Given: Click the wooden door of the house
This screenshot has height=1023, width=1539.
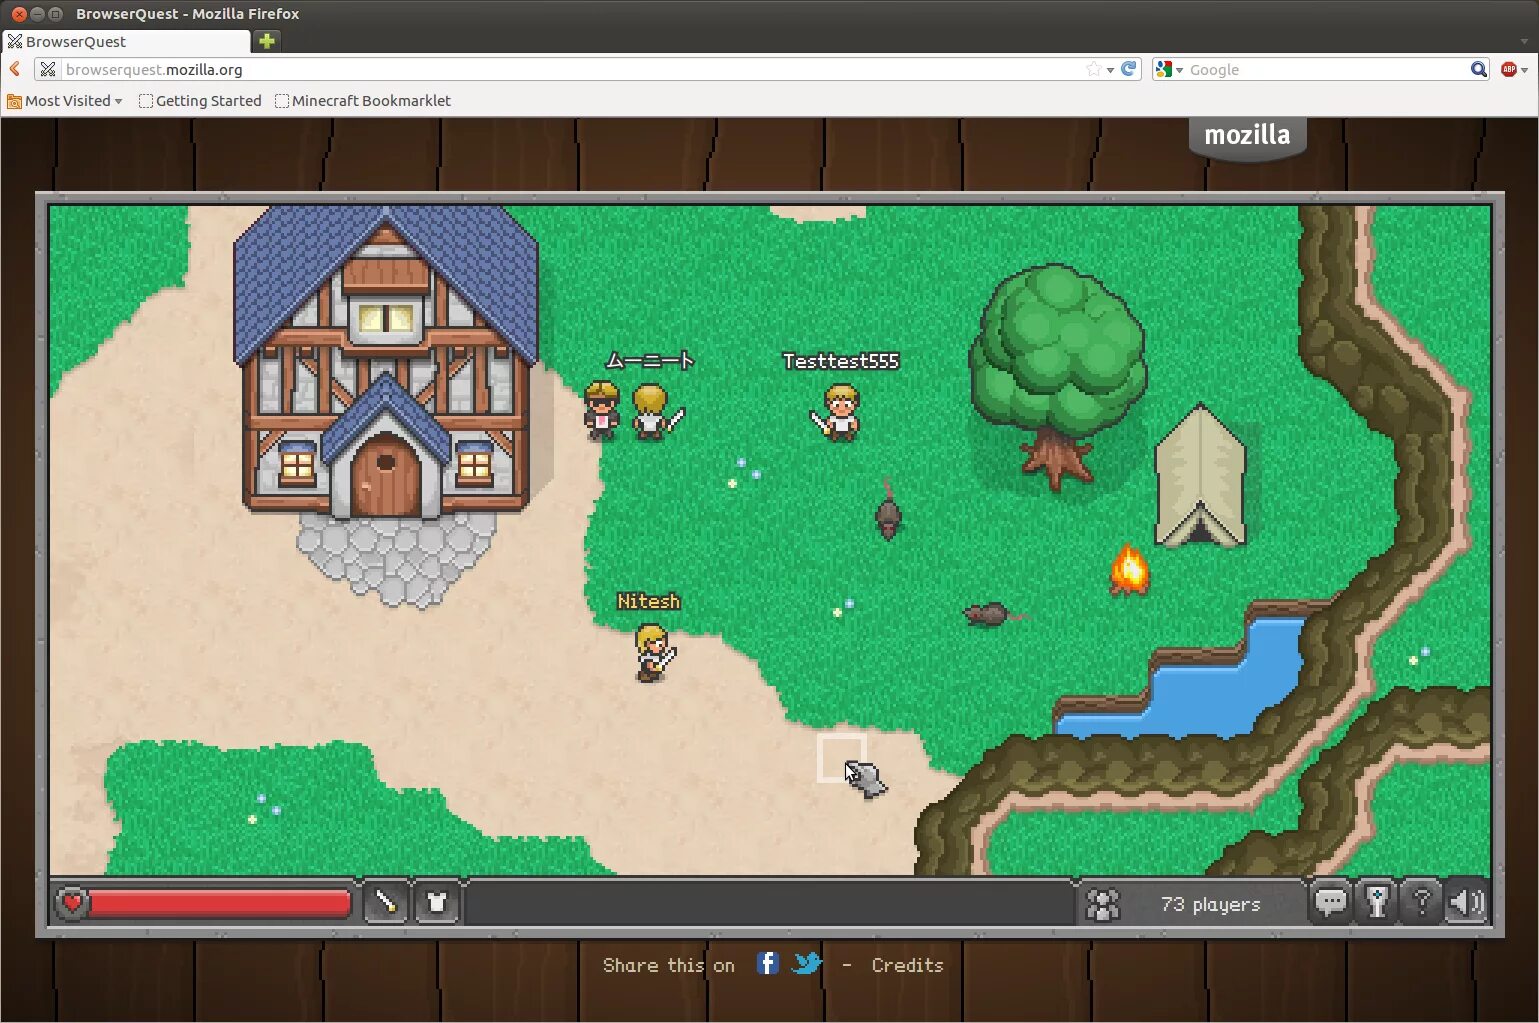Looking at the screenshot, I should (385, 478).
